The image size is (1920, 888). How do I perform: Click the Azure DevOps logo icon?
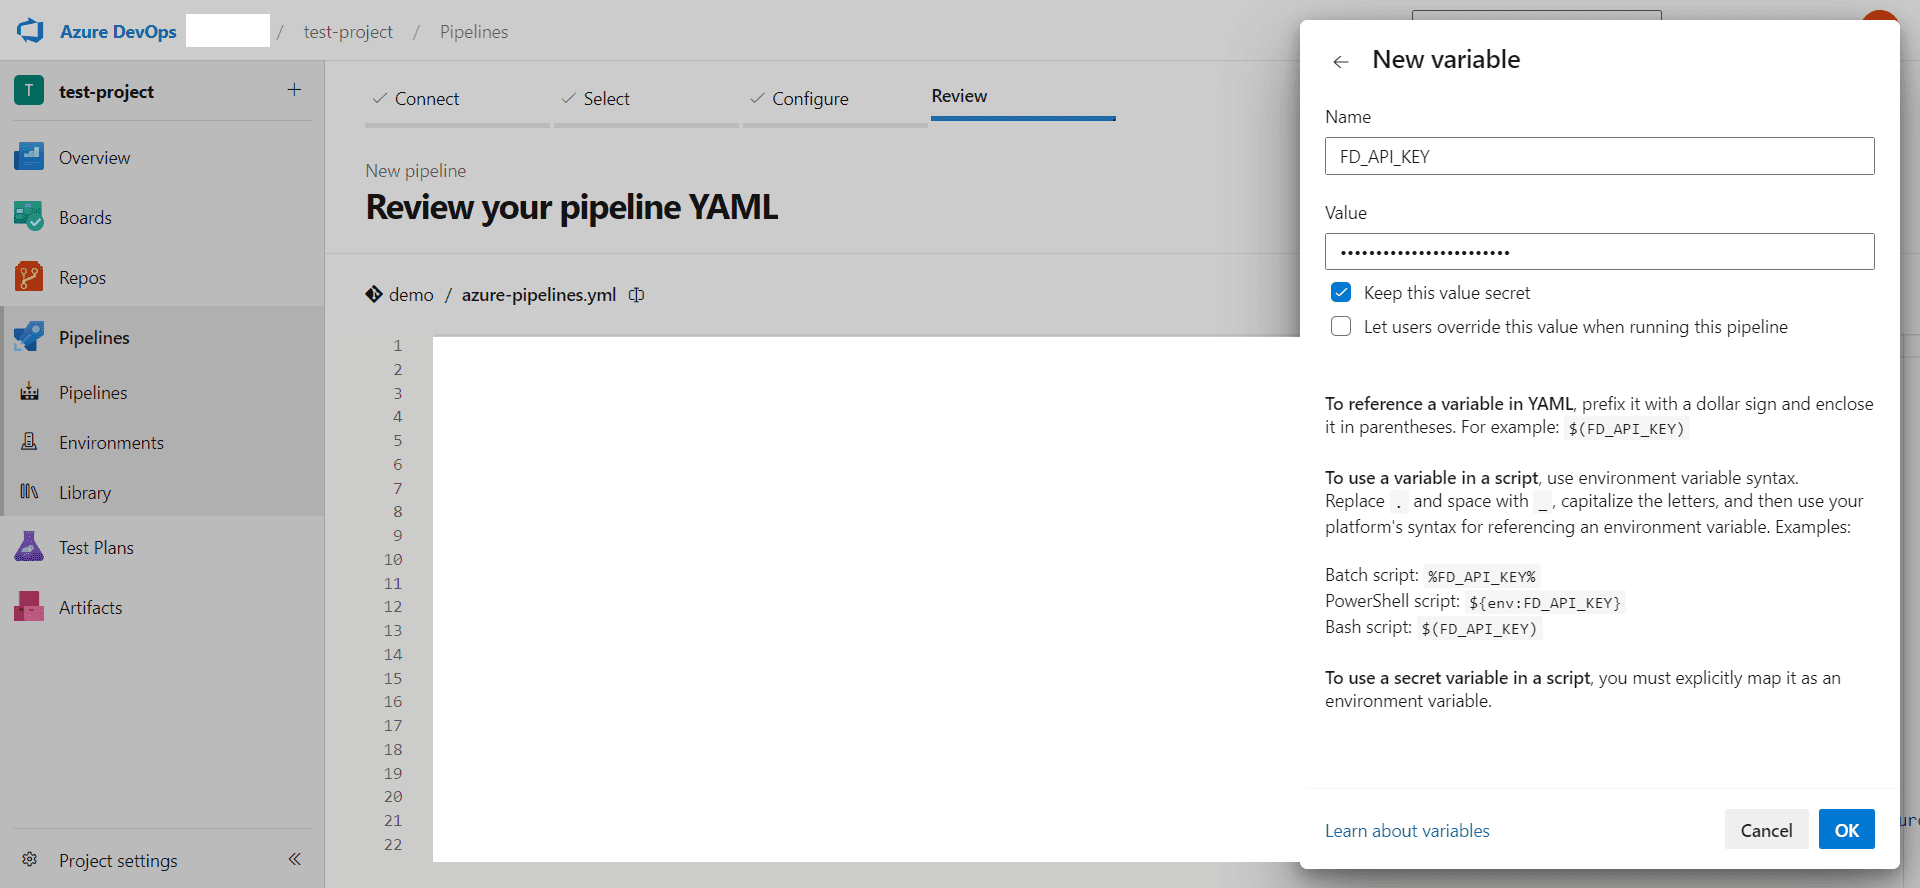30,31
